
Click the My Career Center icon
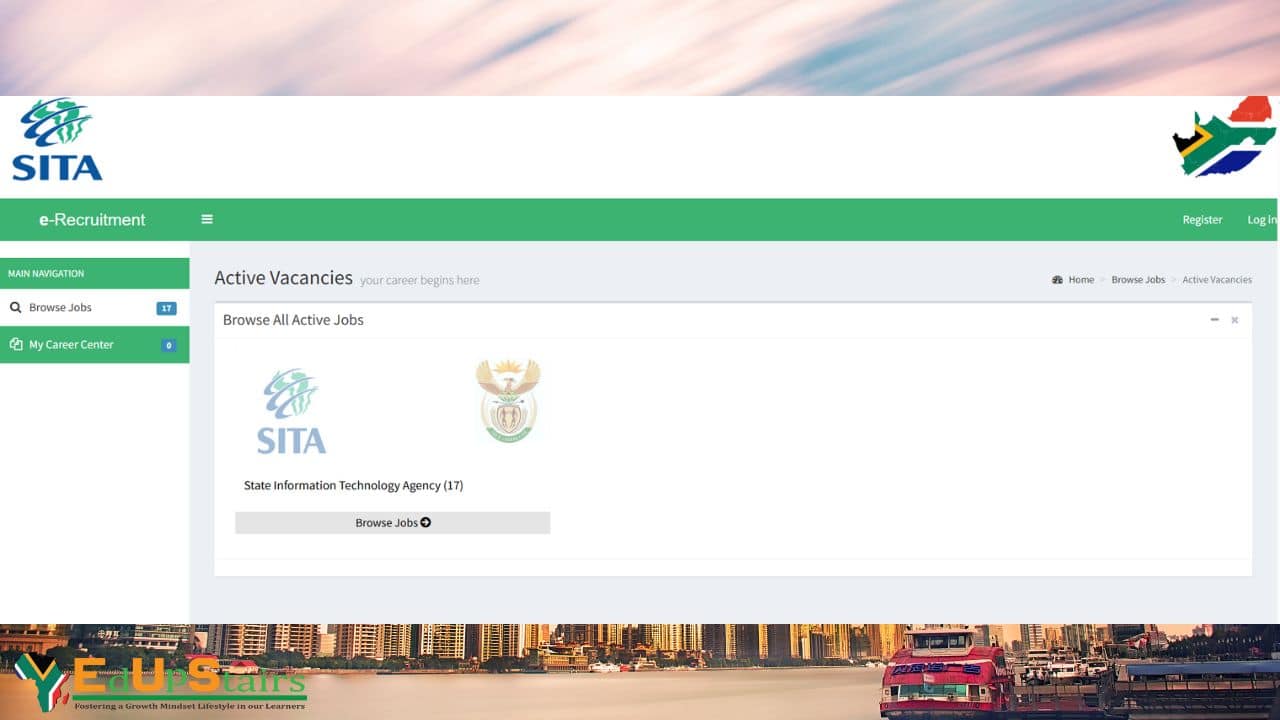(x=16, y=344)
